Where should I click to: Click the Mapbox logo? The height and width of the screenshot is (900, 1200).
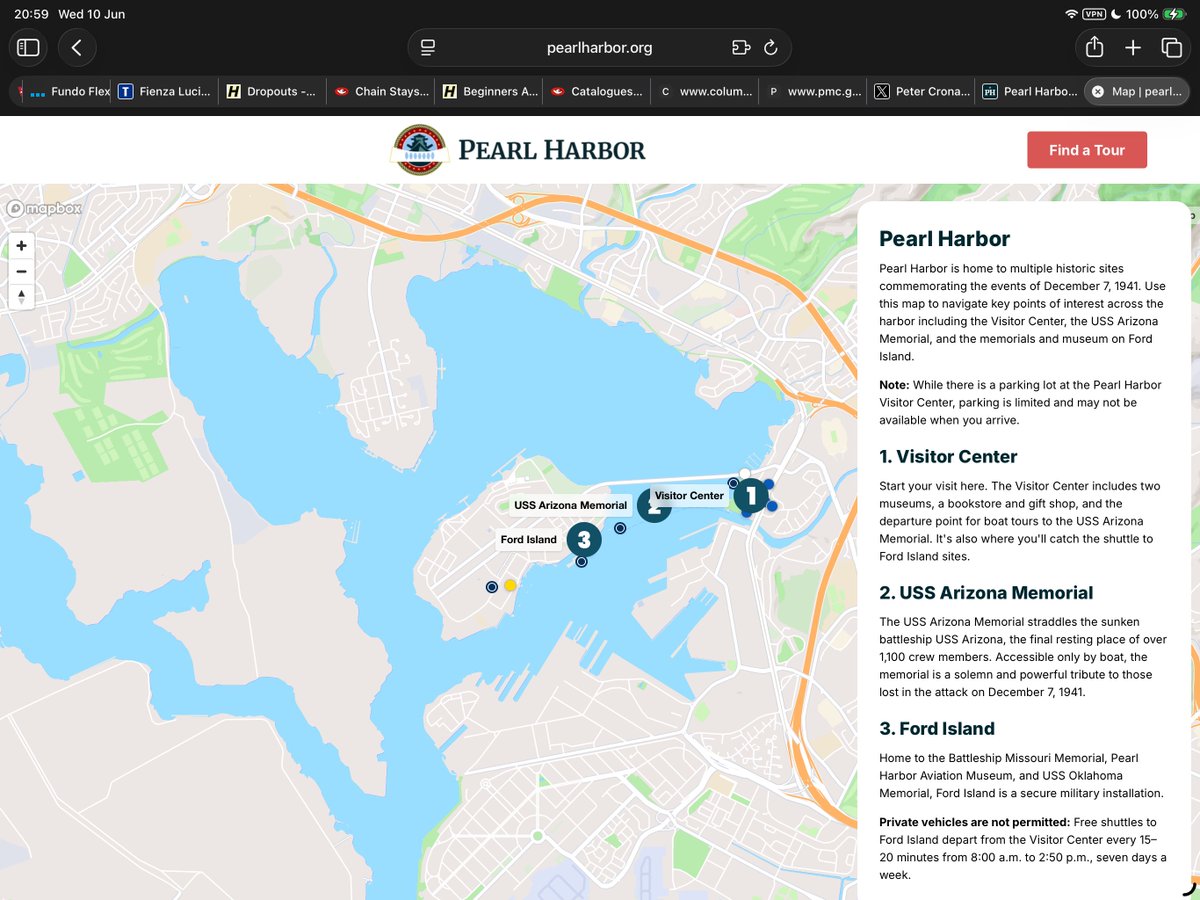pyautogui.click(x=45, y=209)
